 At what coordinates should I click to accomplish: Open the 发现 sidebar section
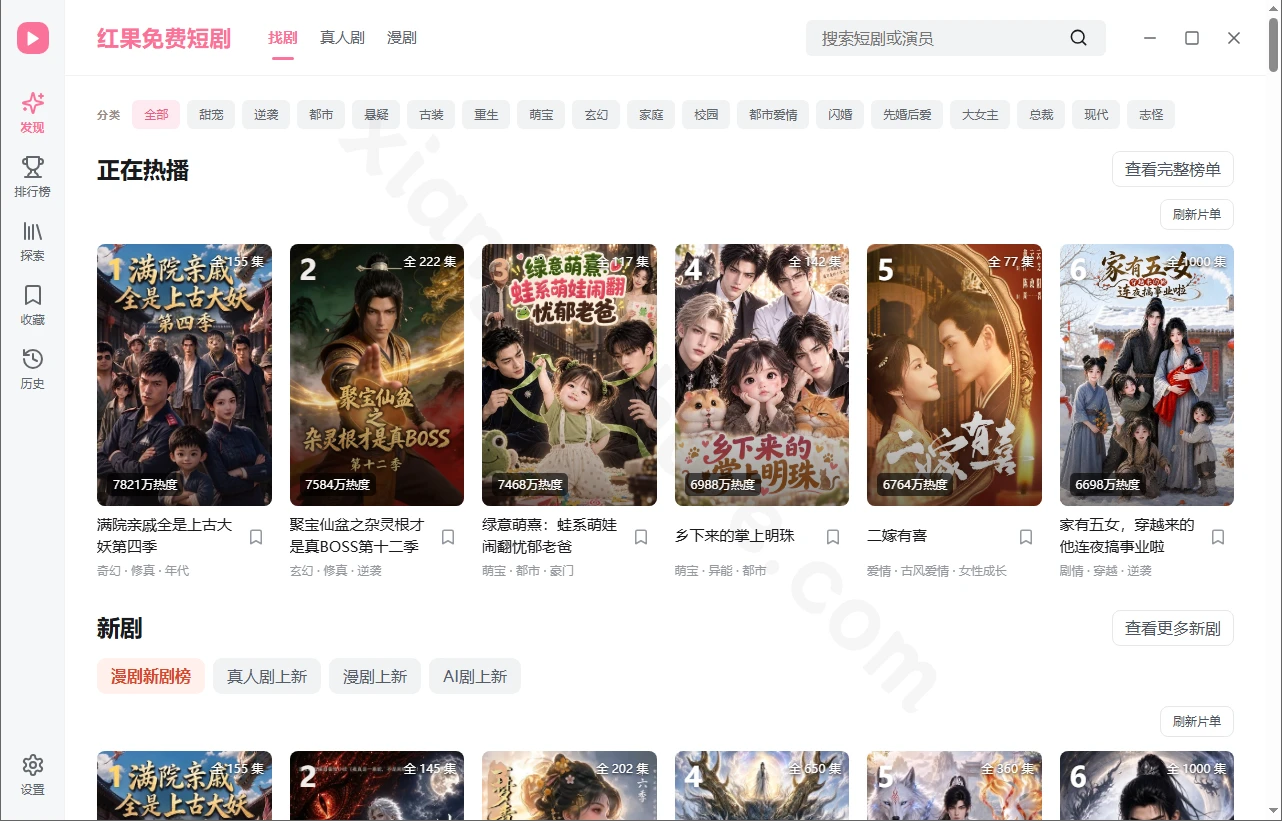pos(33,113)
